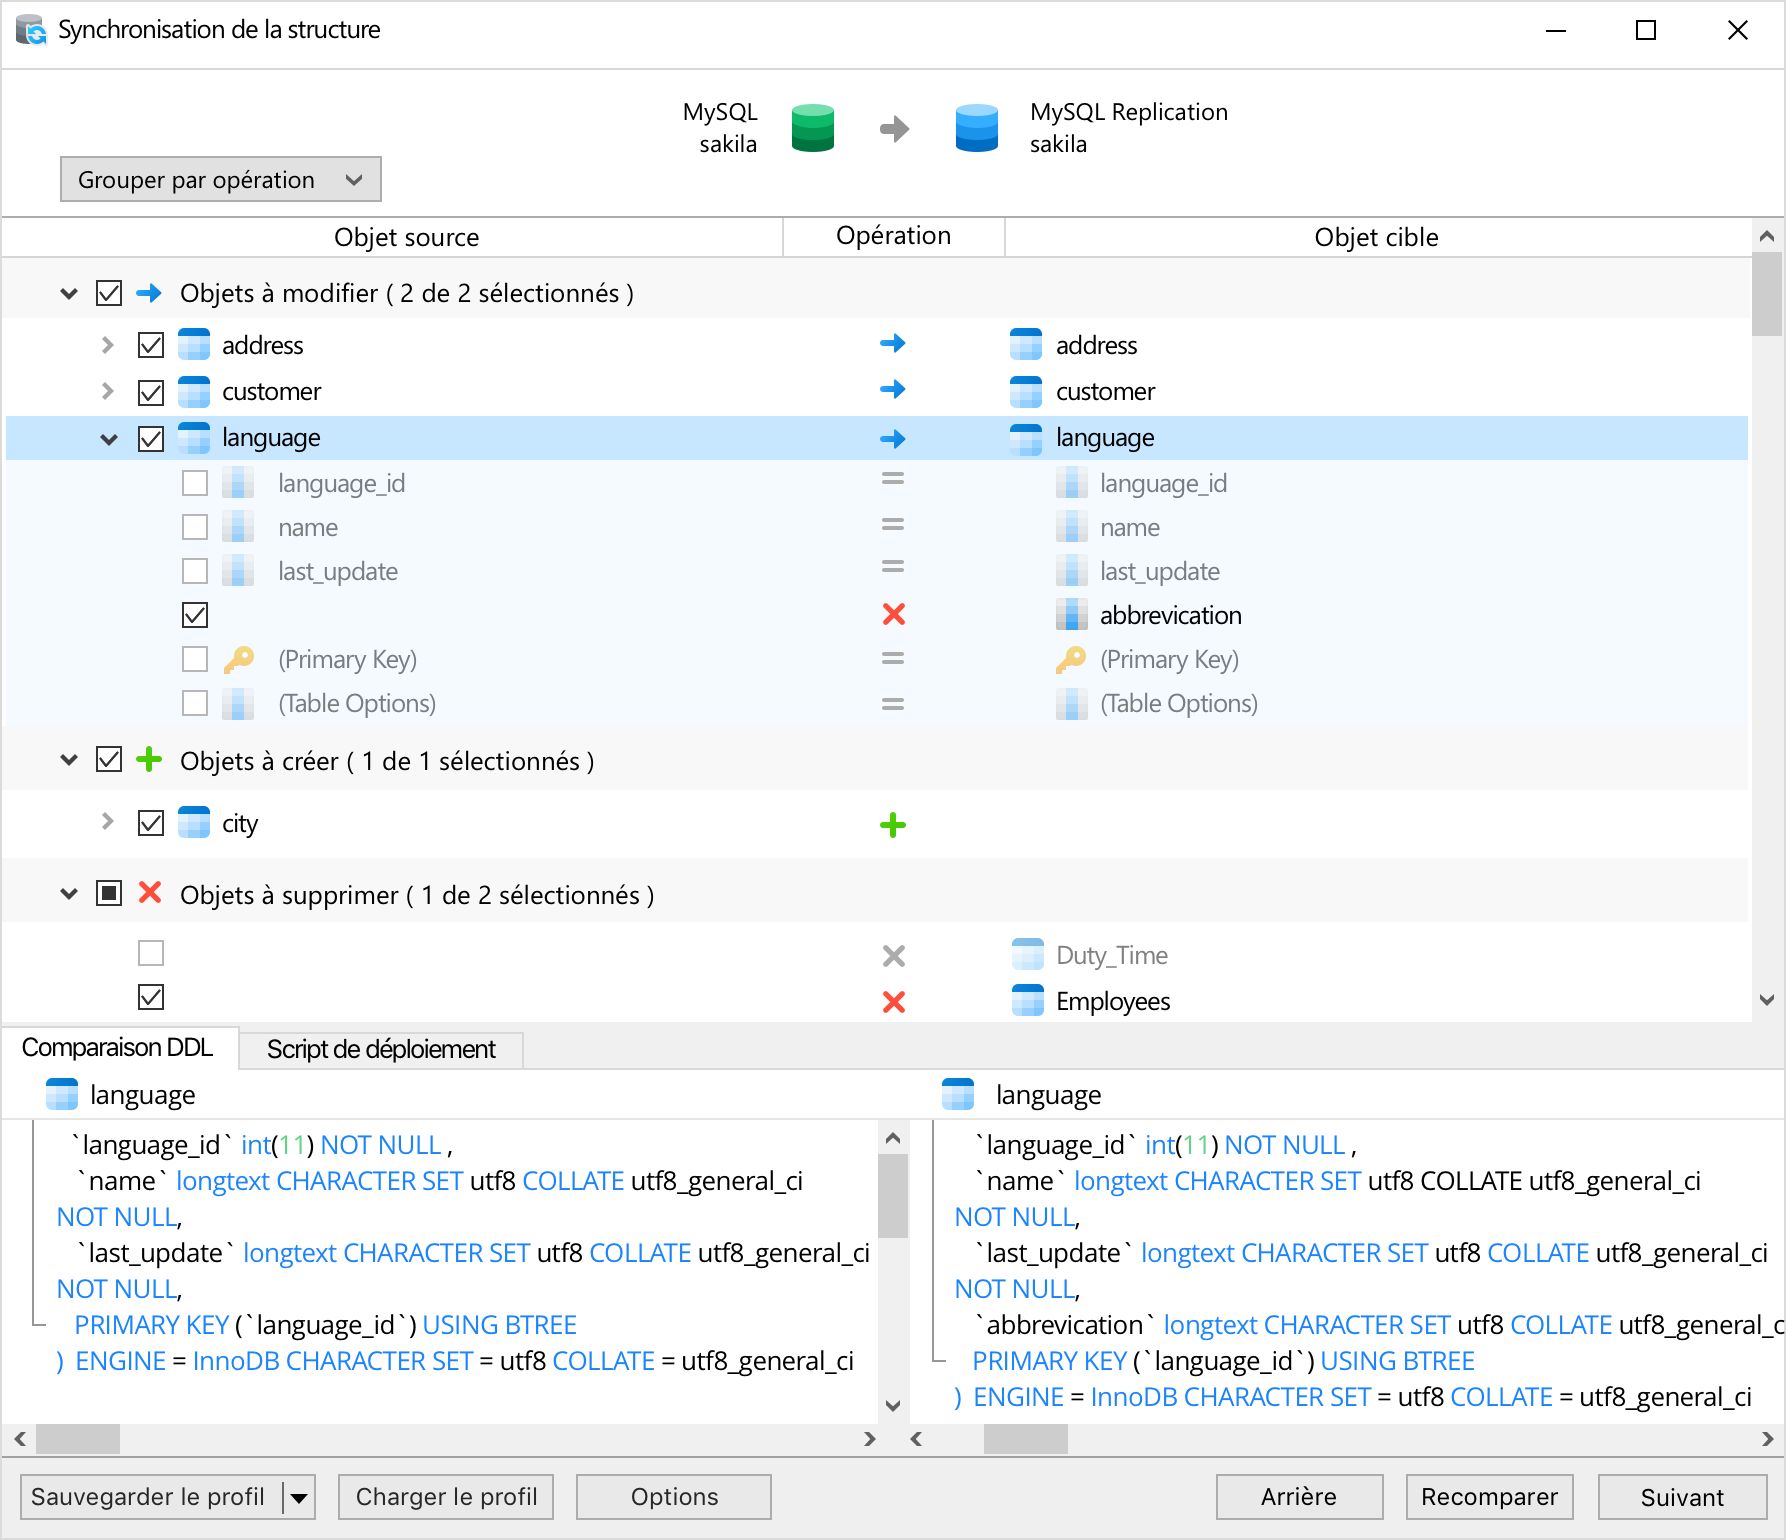The width and height of the screenshot is (1786, 1540).
Task: Open the Sauvegarder le profil dropdown arrow
Action: (x=298, y=1498)
